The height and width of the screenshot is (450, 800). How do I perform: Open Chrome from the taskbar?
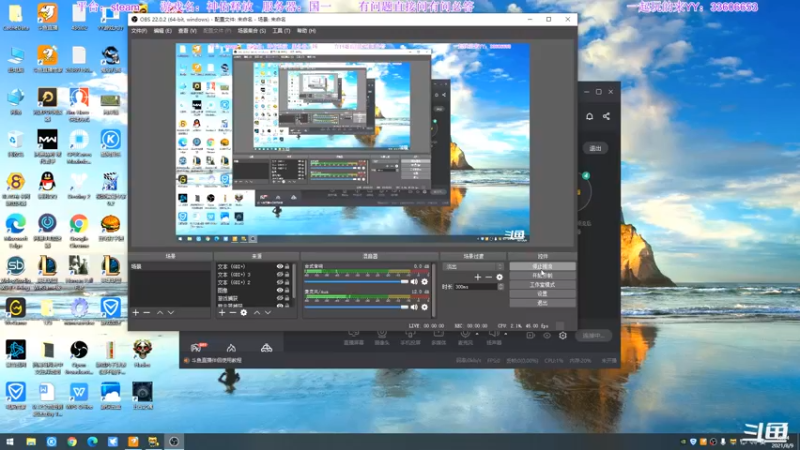pos(72,442)
